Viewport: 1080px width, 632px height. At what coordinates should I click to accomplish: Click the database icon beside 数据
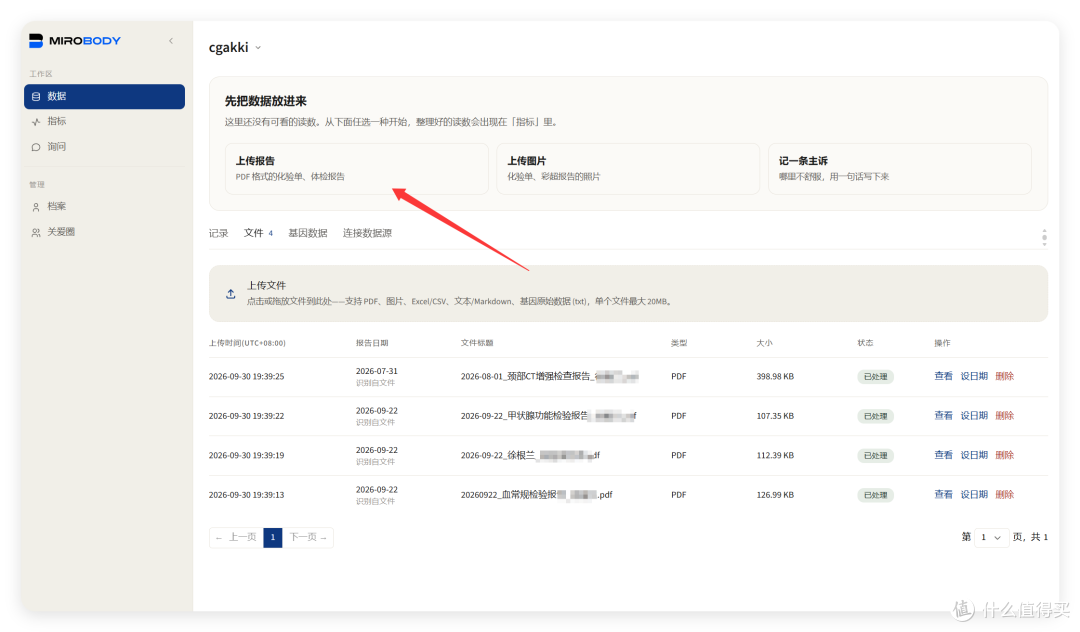click(36, 96)
